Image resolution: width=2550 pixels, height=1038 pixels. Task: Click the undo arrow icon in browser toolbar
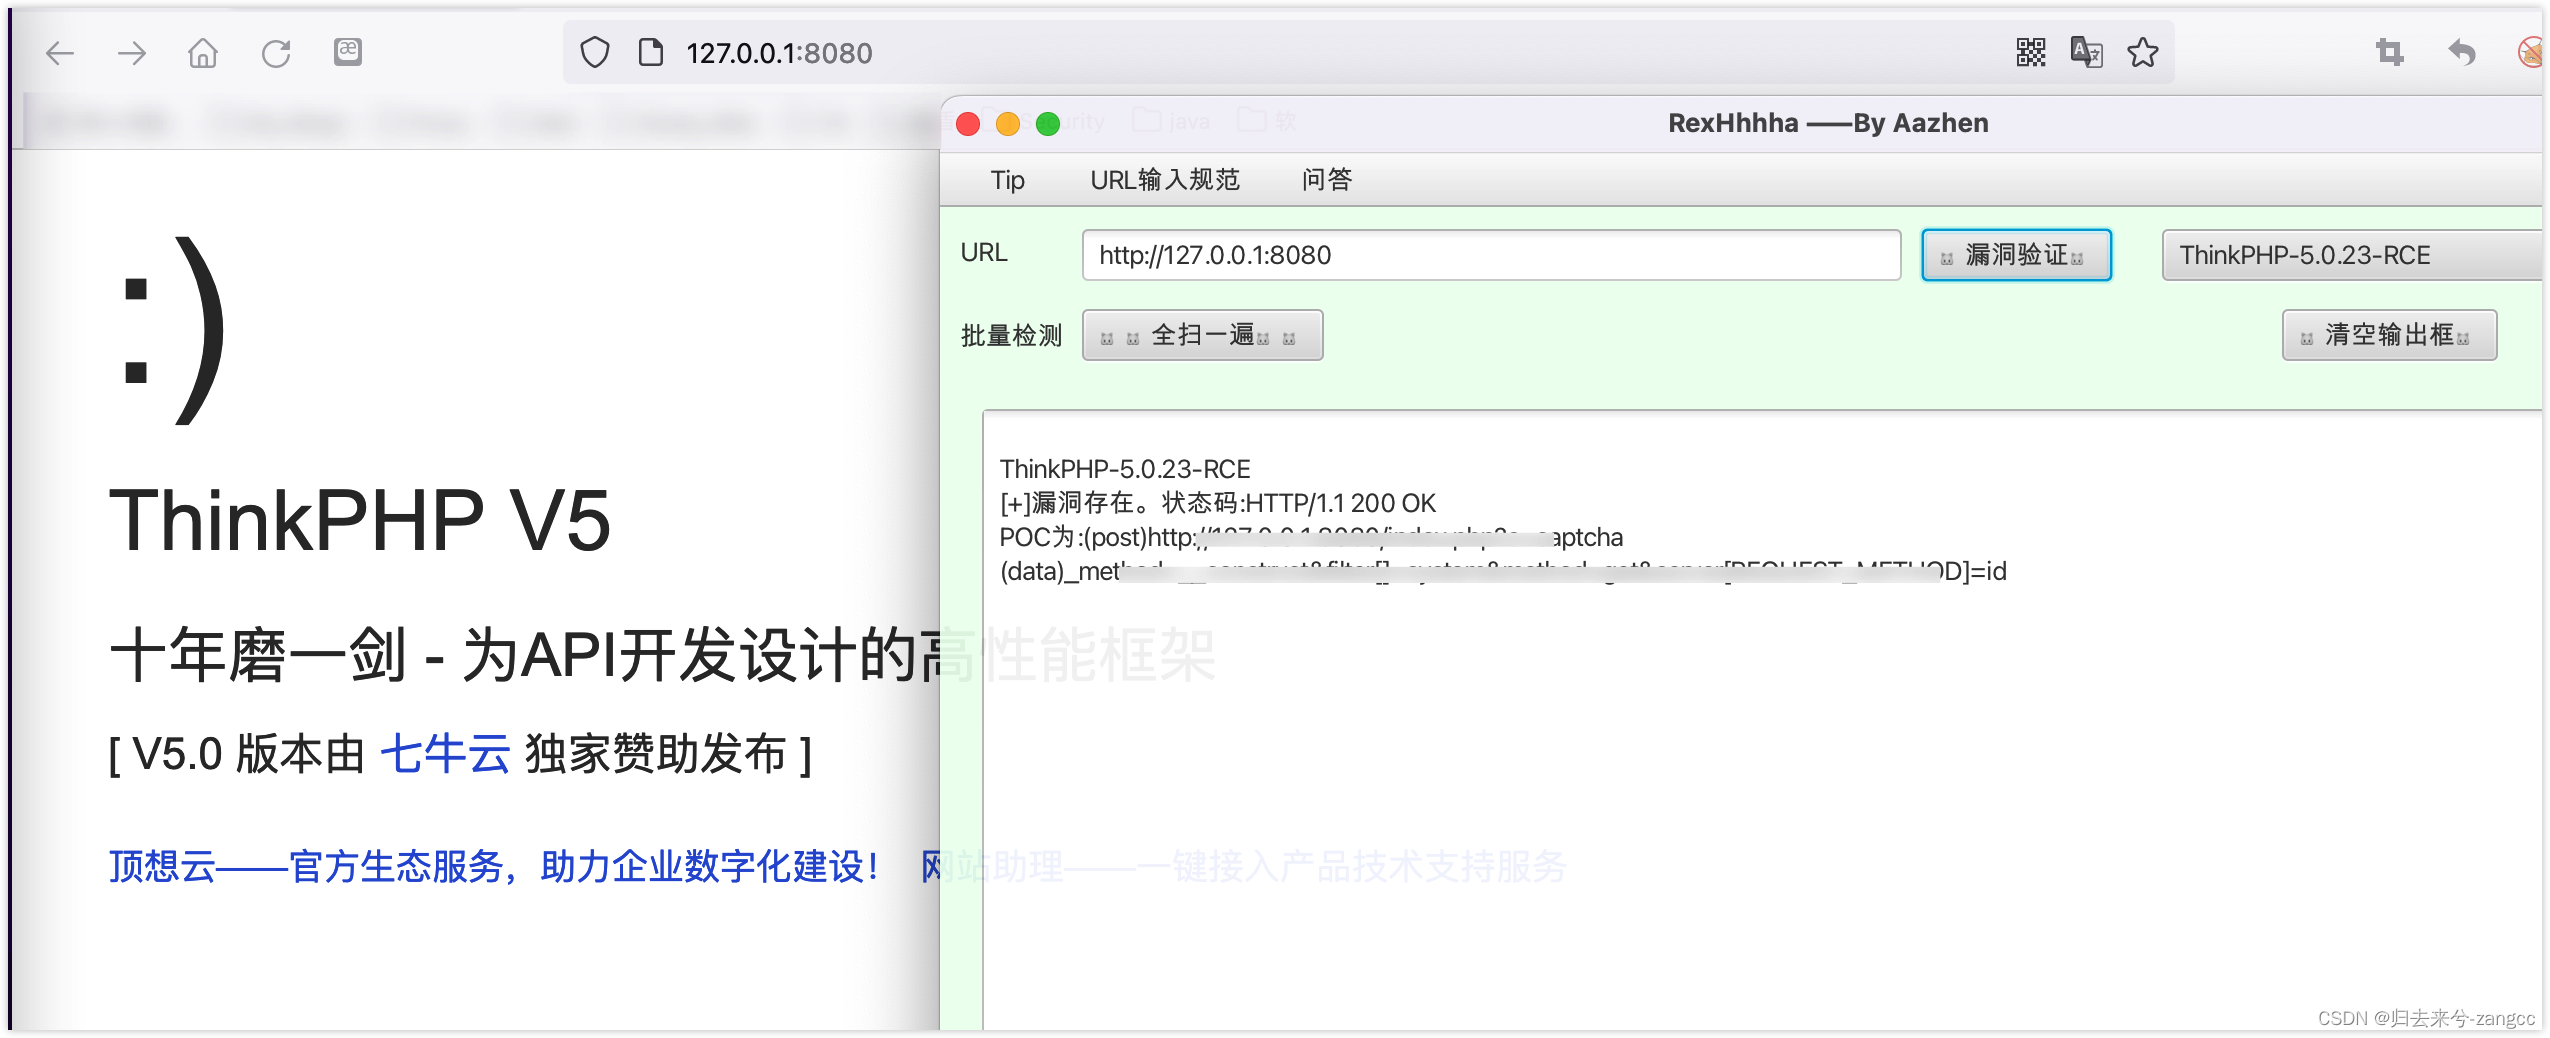pyautogui.click(x=2462, y=52)
